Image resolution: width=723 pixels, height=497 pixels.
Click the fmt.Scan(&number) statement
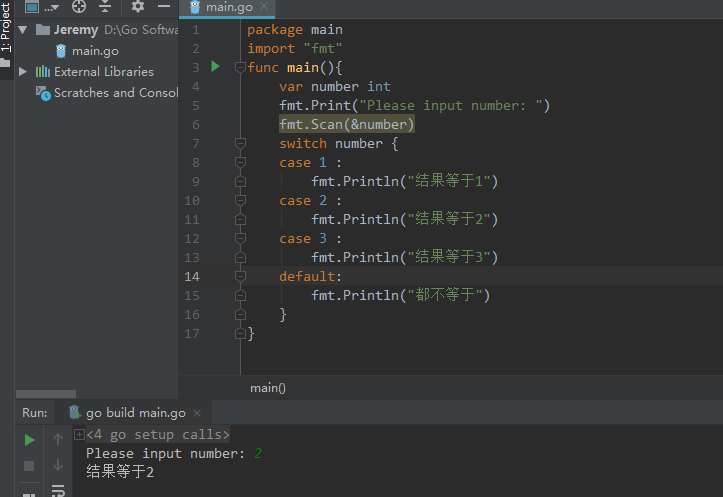pyautogui.click(x=347, y=124)
